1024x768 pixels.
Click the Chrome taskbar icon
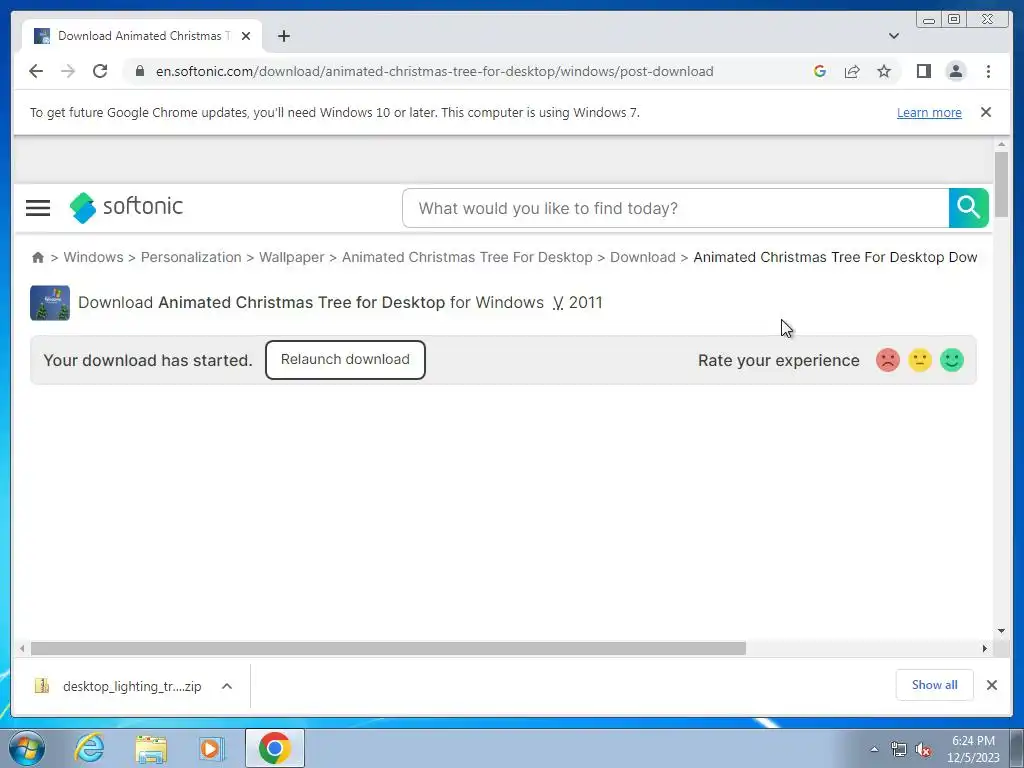coord(275,748)
